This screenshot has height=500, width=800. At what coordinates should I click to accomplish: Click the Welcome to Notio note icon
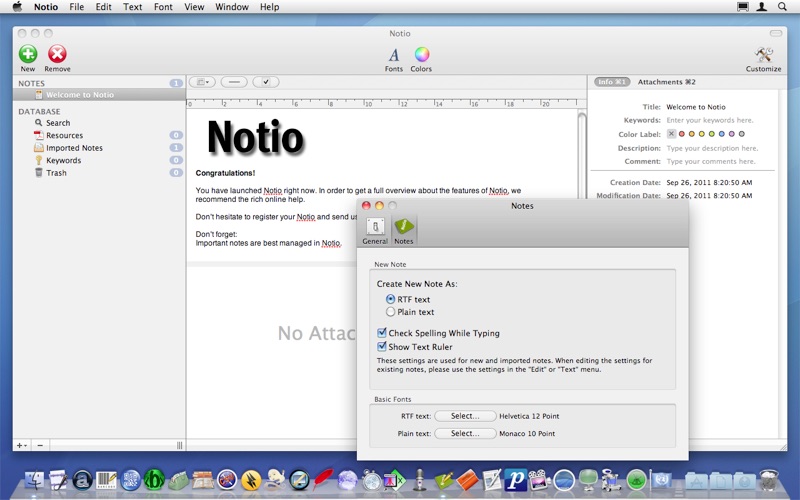coord(39,95)
